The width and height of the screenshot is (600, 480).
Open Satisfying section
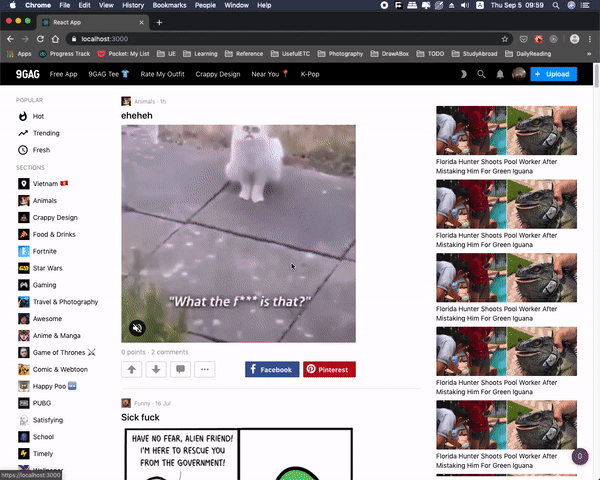point(41,420)
